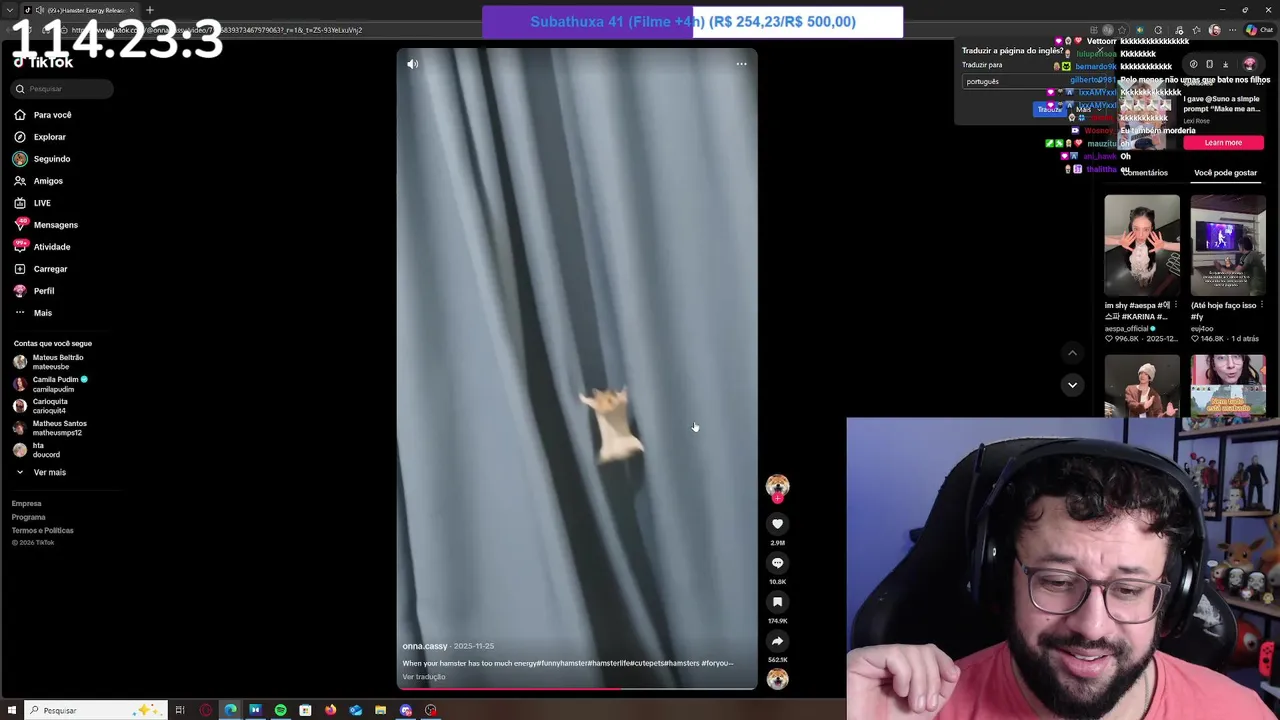Open the video's three-dot options menu
The height and width of the screenshot is (720, 1280).
point(741,64)
